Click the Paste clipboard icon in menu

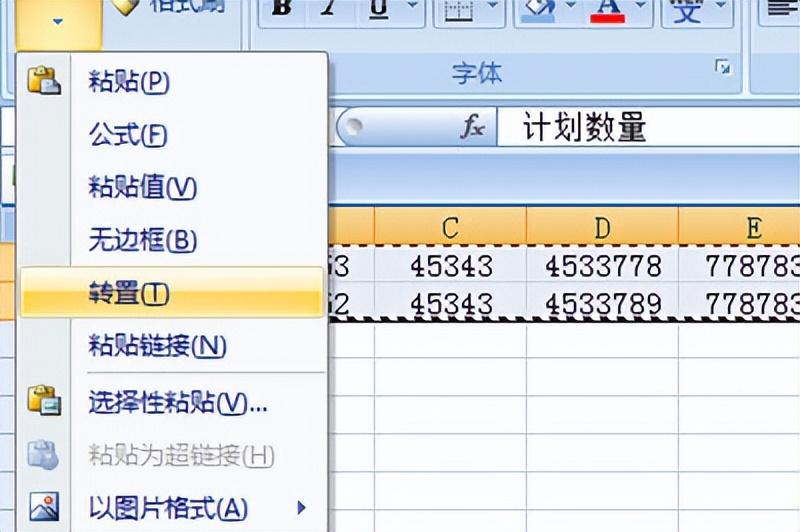pos(44,81)
